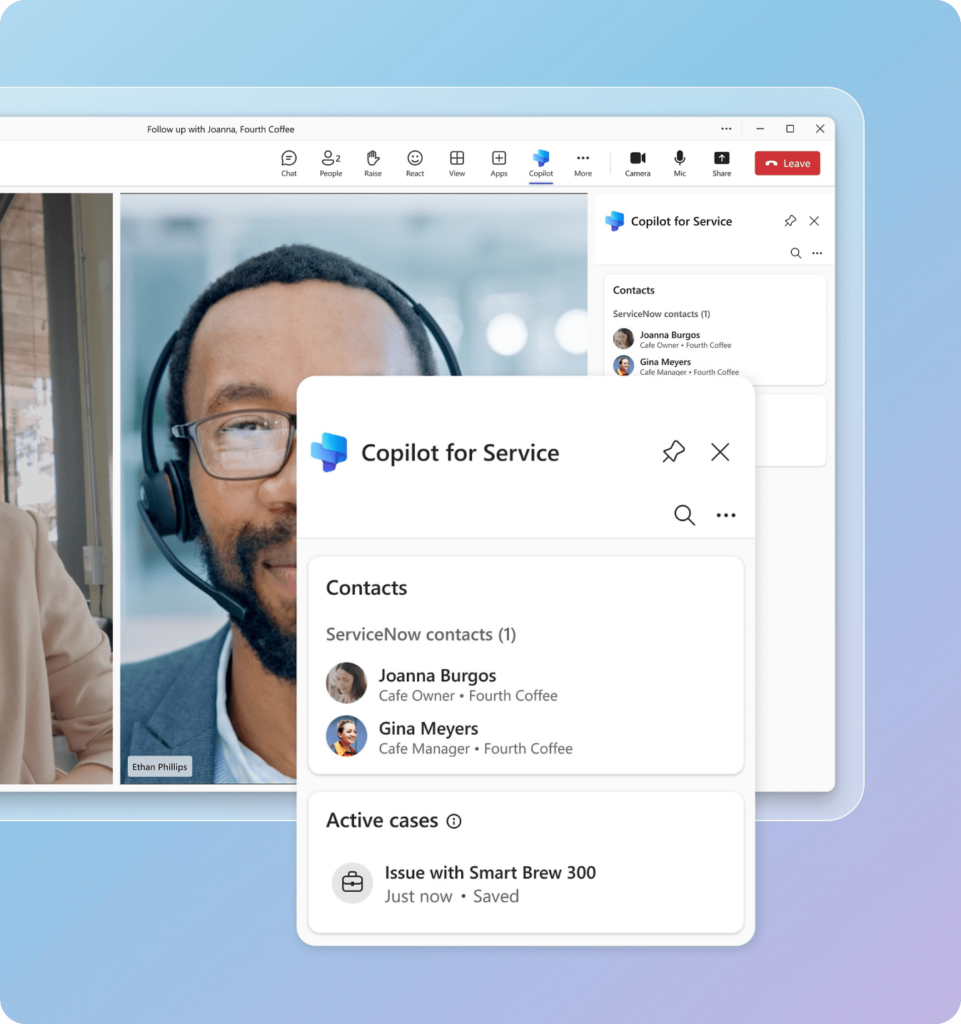Select Joanna Burgos contact thumbnail

point(346,683)
